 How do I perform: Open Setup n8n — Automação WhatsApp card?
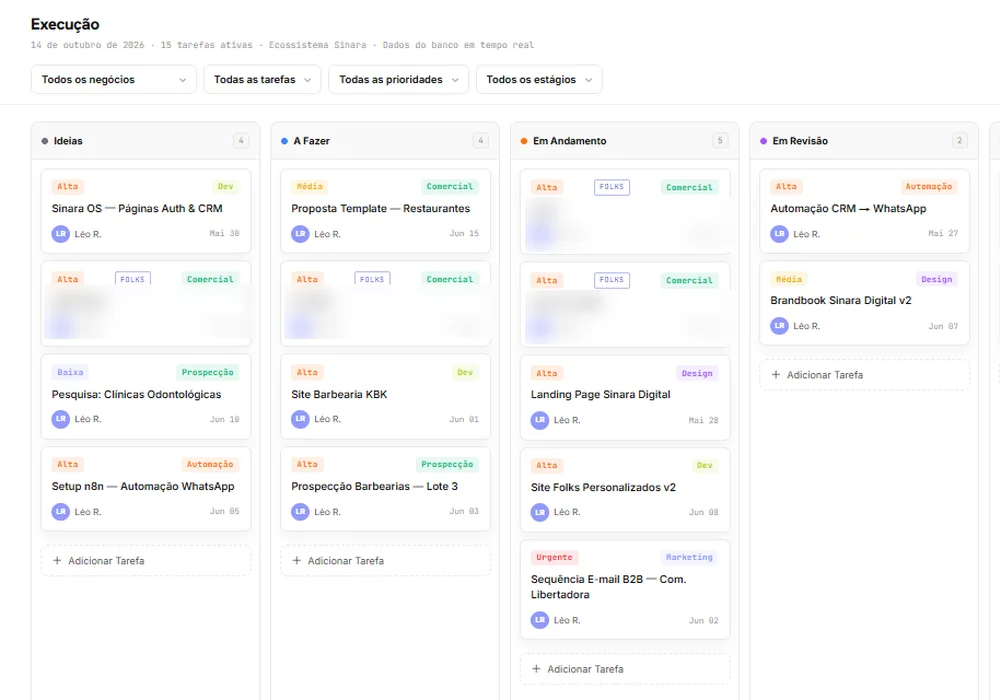click(x=146, y=489)
